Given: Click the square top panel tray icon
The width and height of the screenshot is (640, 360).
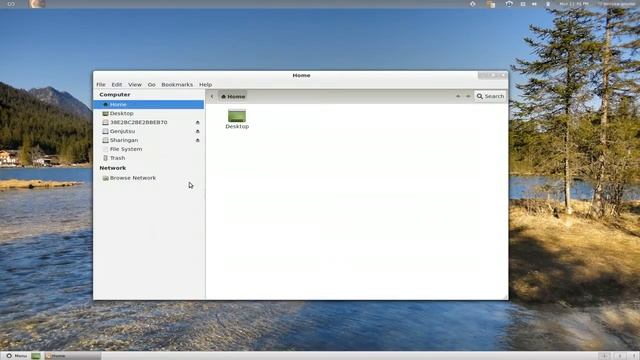Looking at the screenshot, I should (x=523, y=4).
